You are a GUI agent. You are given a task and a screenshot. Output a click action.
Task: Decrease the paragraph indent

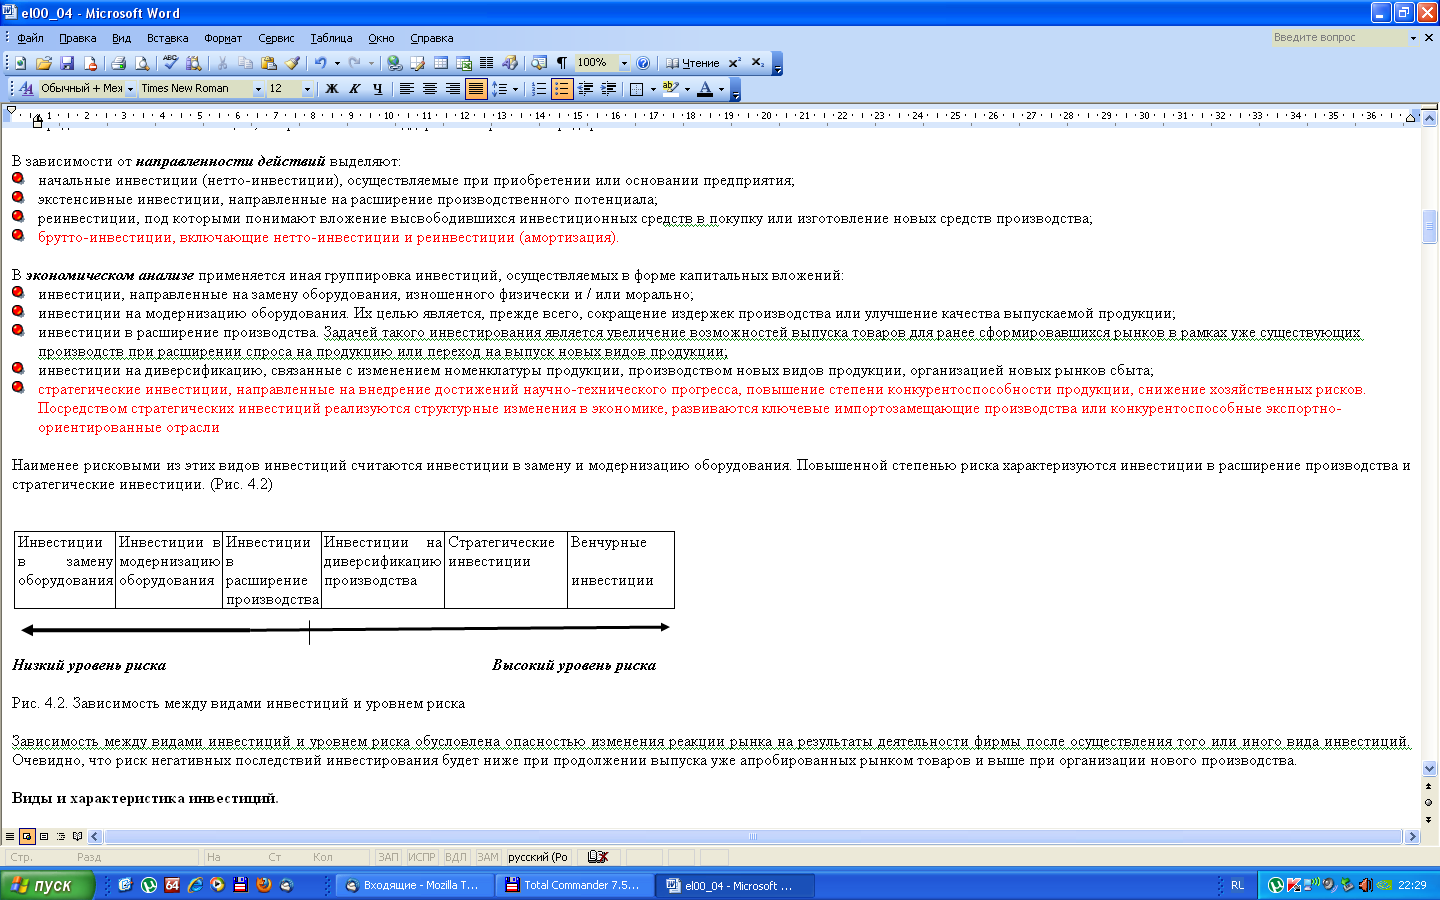586,89
